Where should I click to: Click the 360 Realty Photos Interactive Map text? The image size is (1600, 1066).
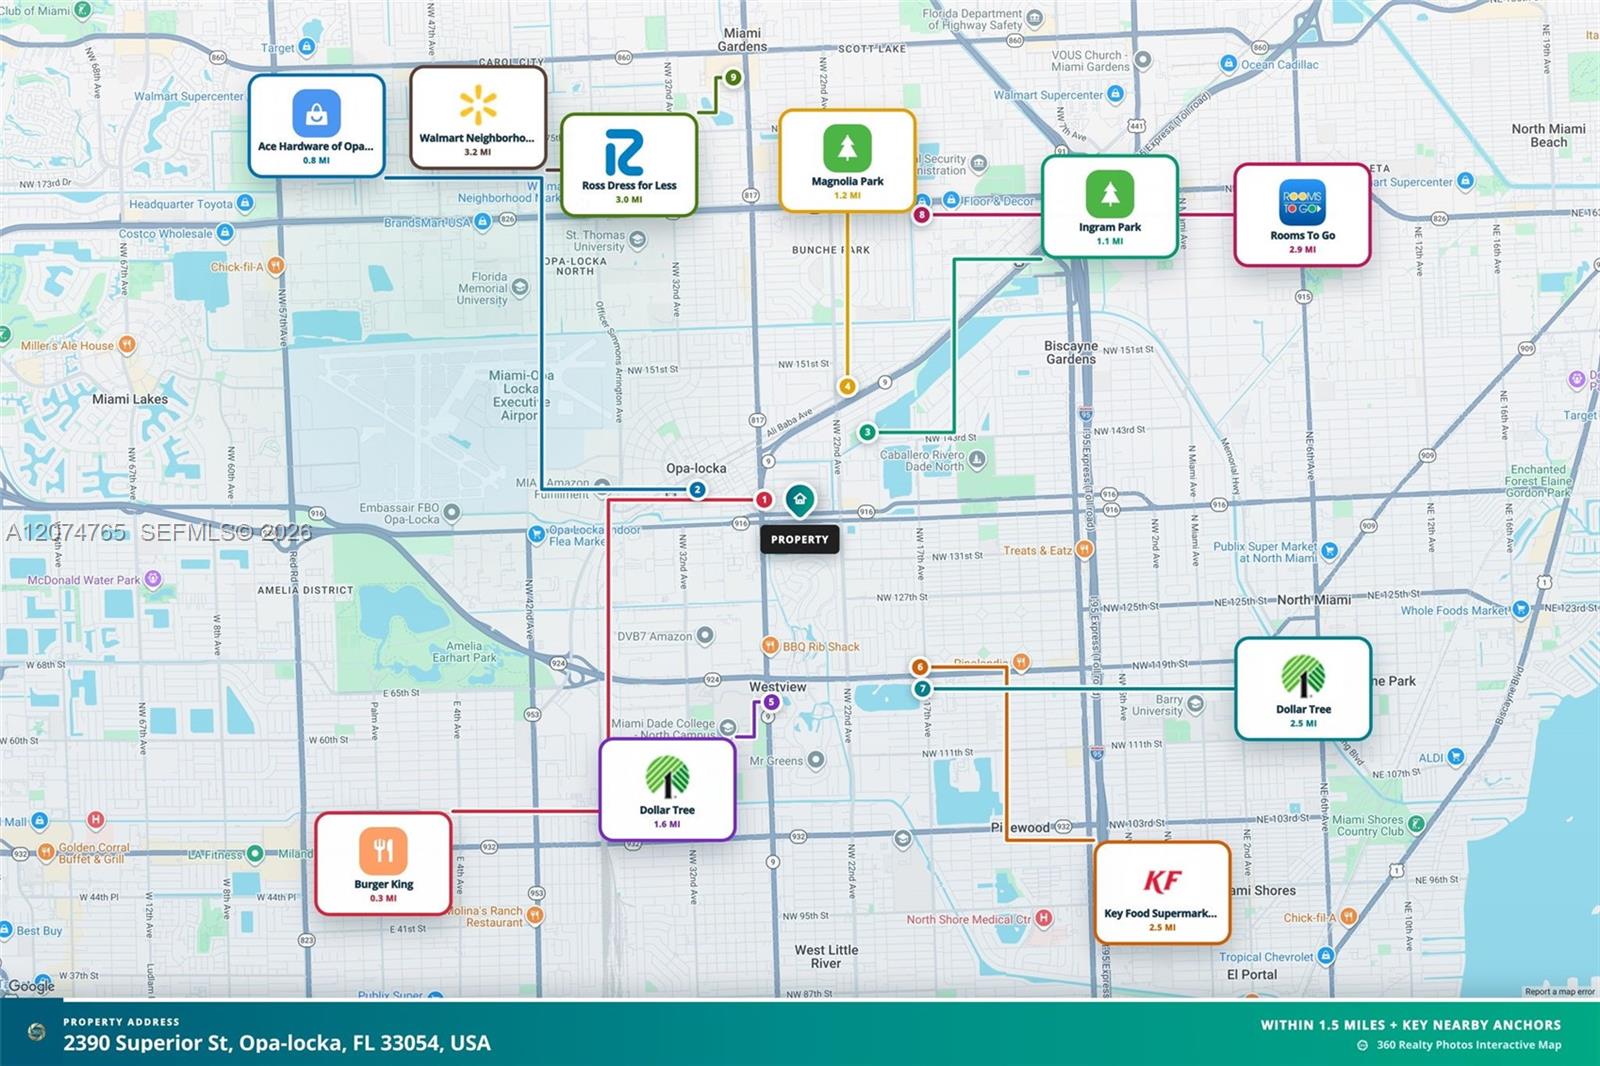pyautogui.click(x=1468, y=1045)
